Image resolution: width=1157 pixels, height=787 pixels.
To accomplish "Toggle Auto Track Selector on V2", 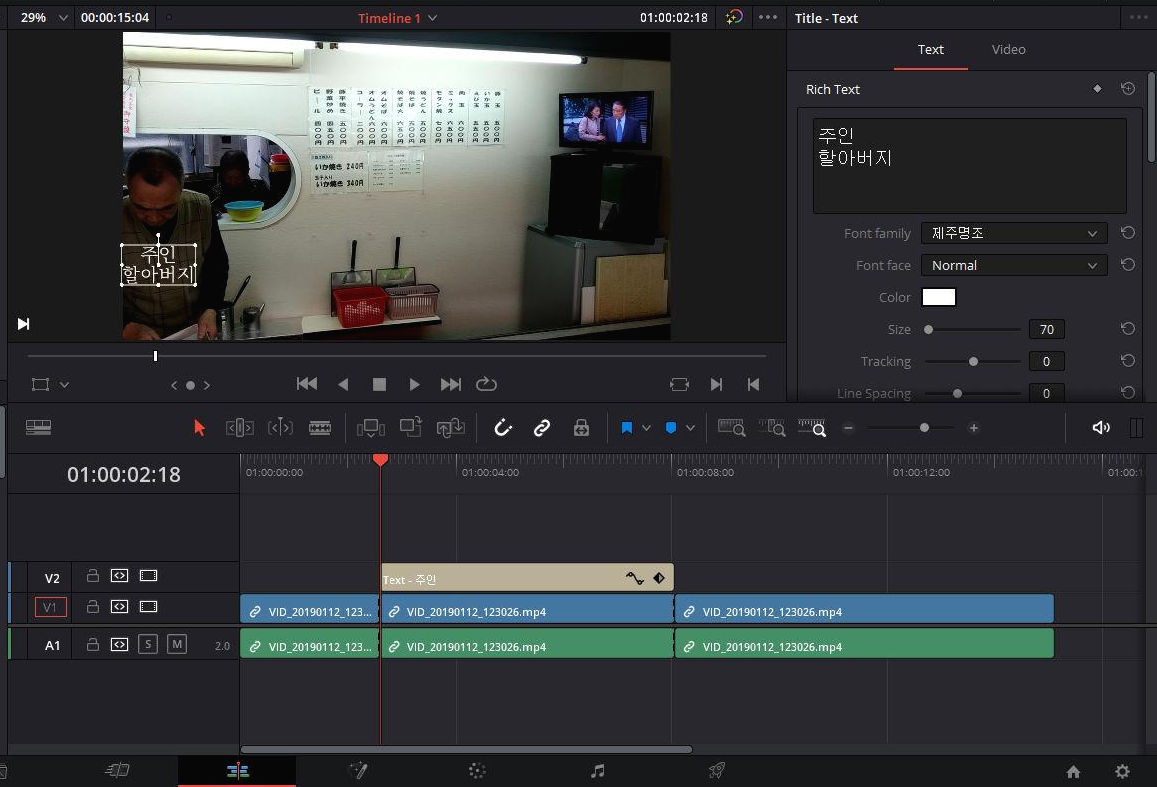I will (120, 575).
